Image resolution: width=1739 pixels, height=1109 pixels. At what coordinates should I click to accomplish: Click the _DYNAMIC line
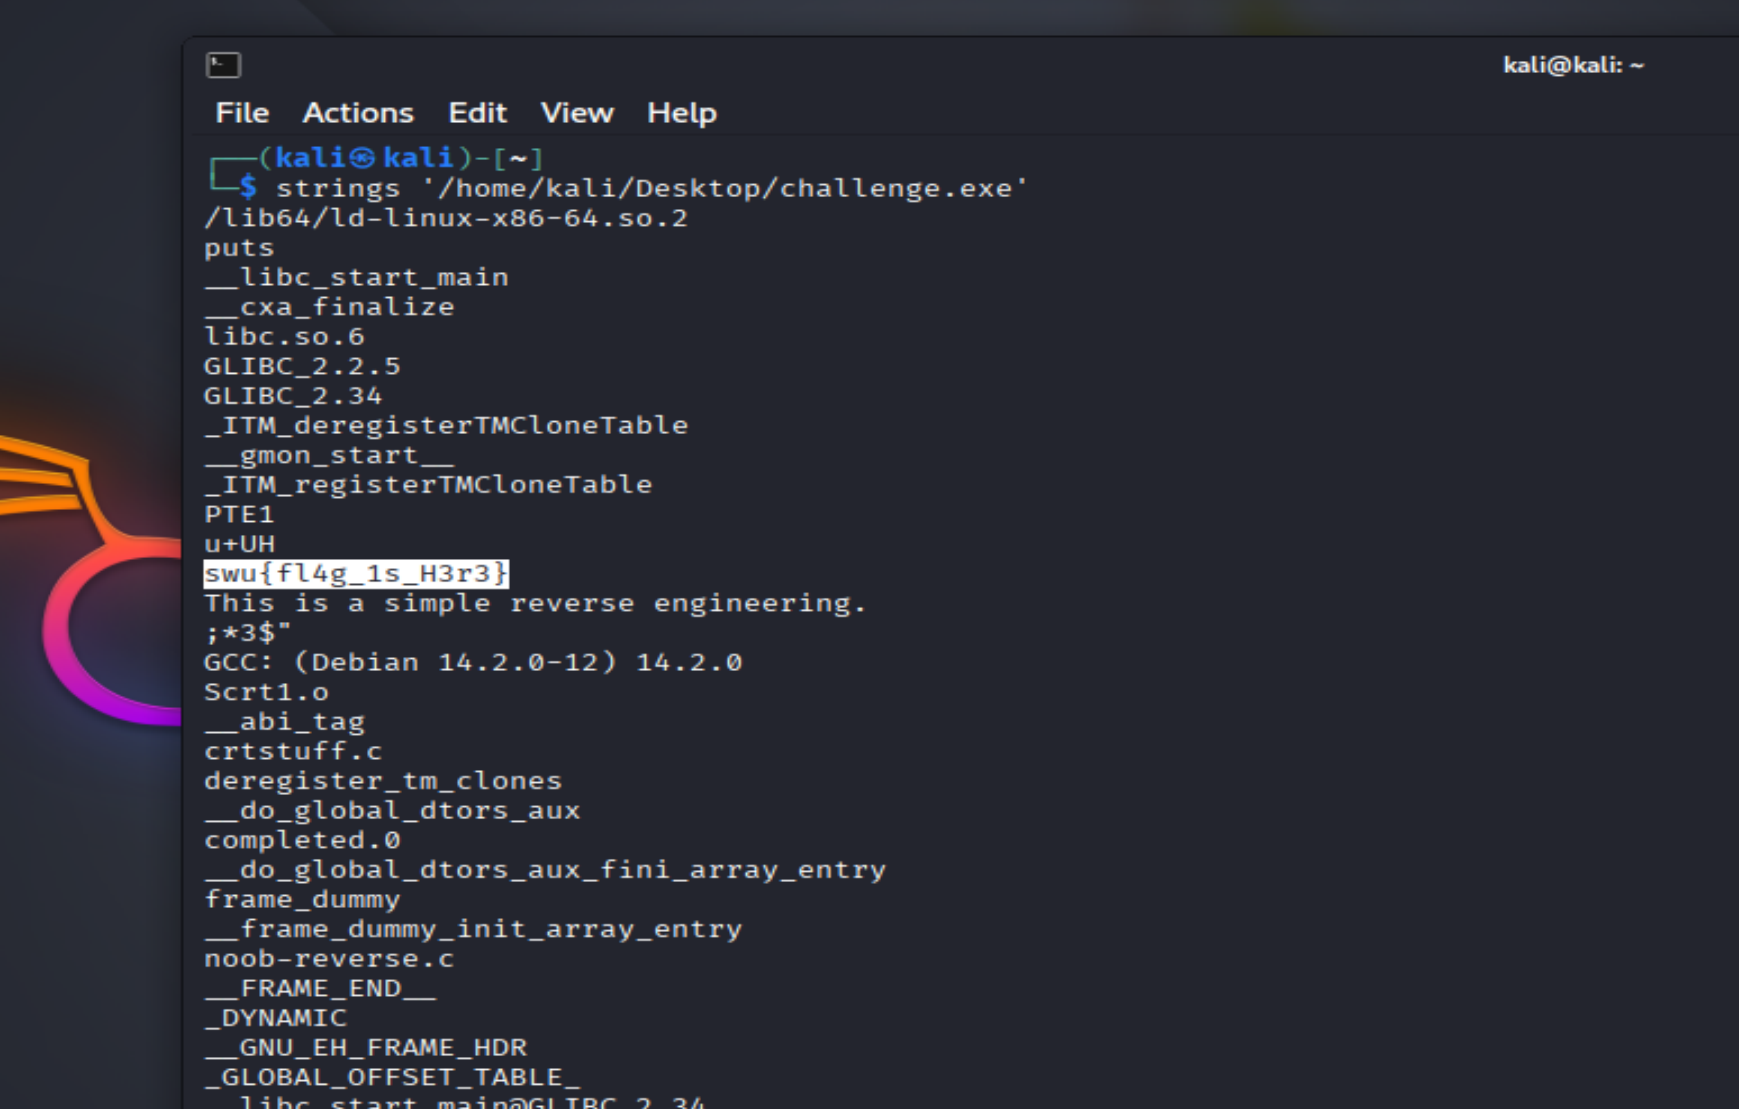click(x=275, y=1018)
